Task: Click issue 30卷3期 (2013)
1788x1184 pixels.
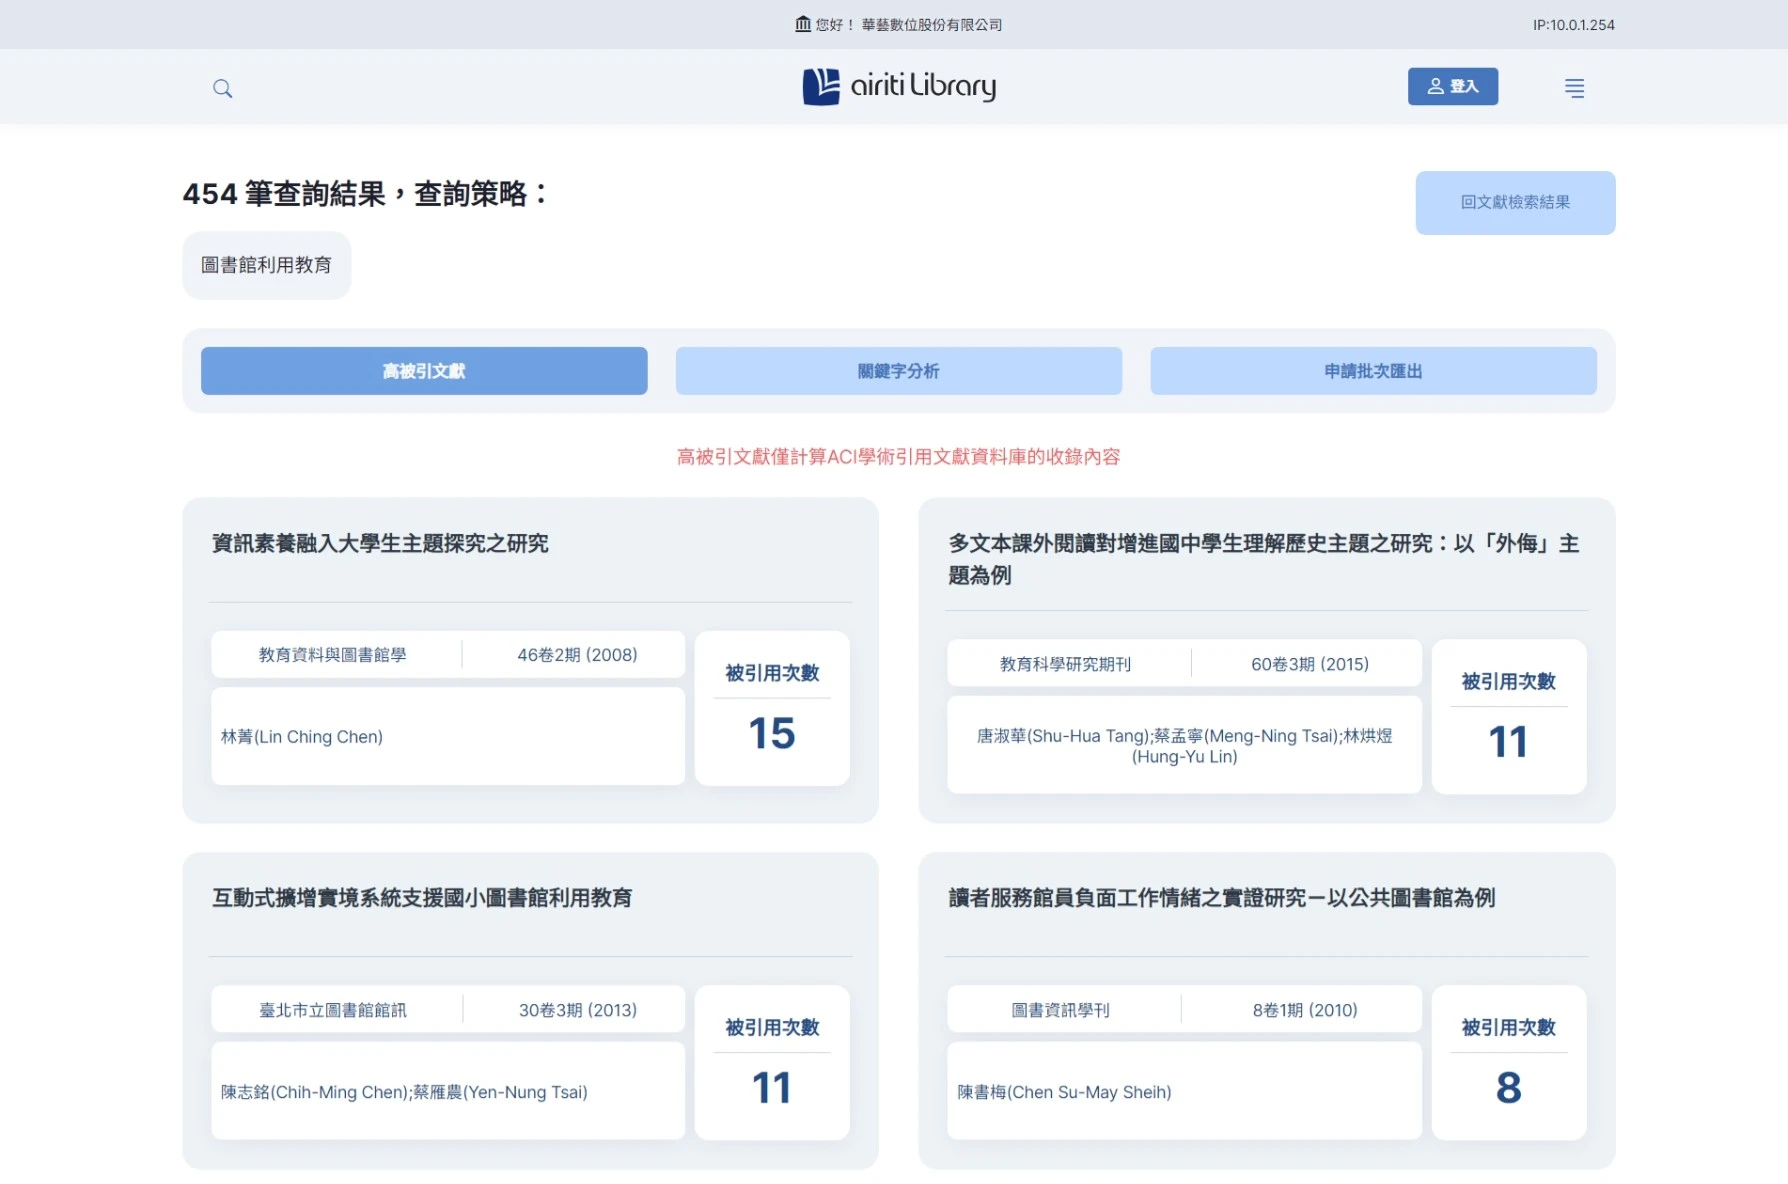Action: 578,1010
